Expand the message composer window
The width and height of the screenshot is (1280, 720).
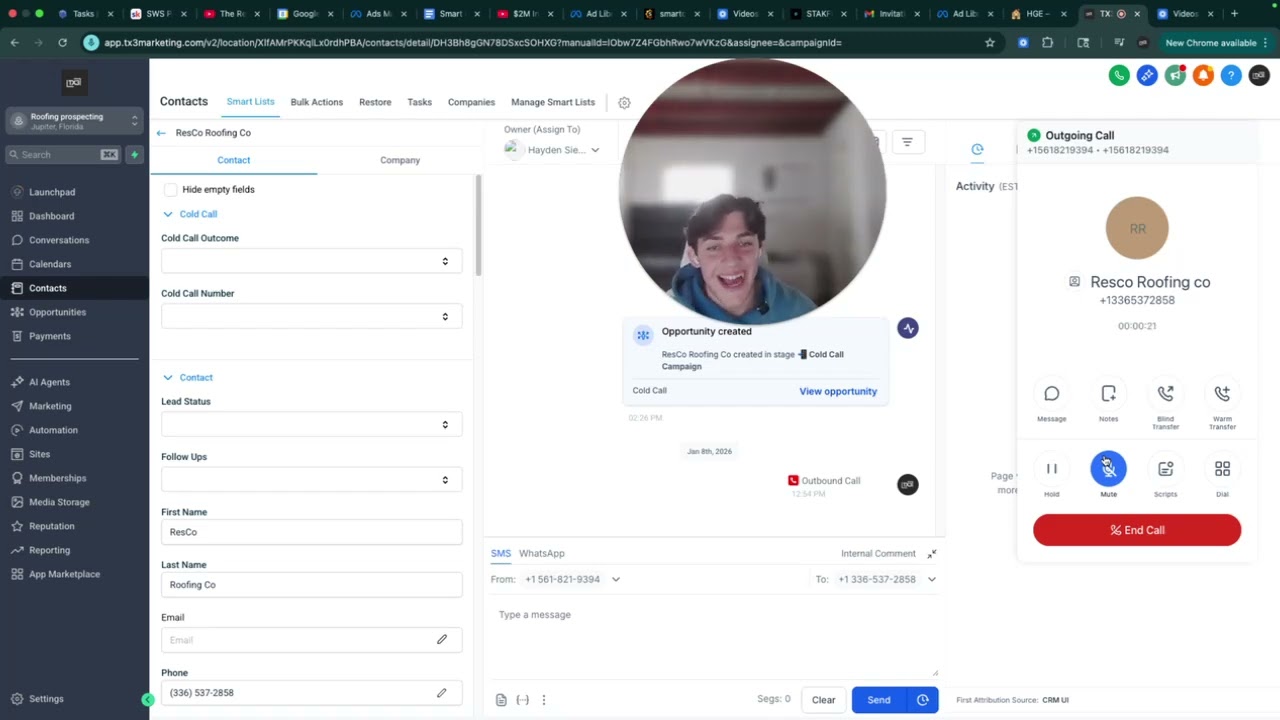[x=931, y=553]
